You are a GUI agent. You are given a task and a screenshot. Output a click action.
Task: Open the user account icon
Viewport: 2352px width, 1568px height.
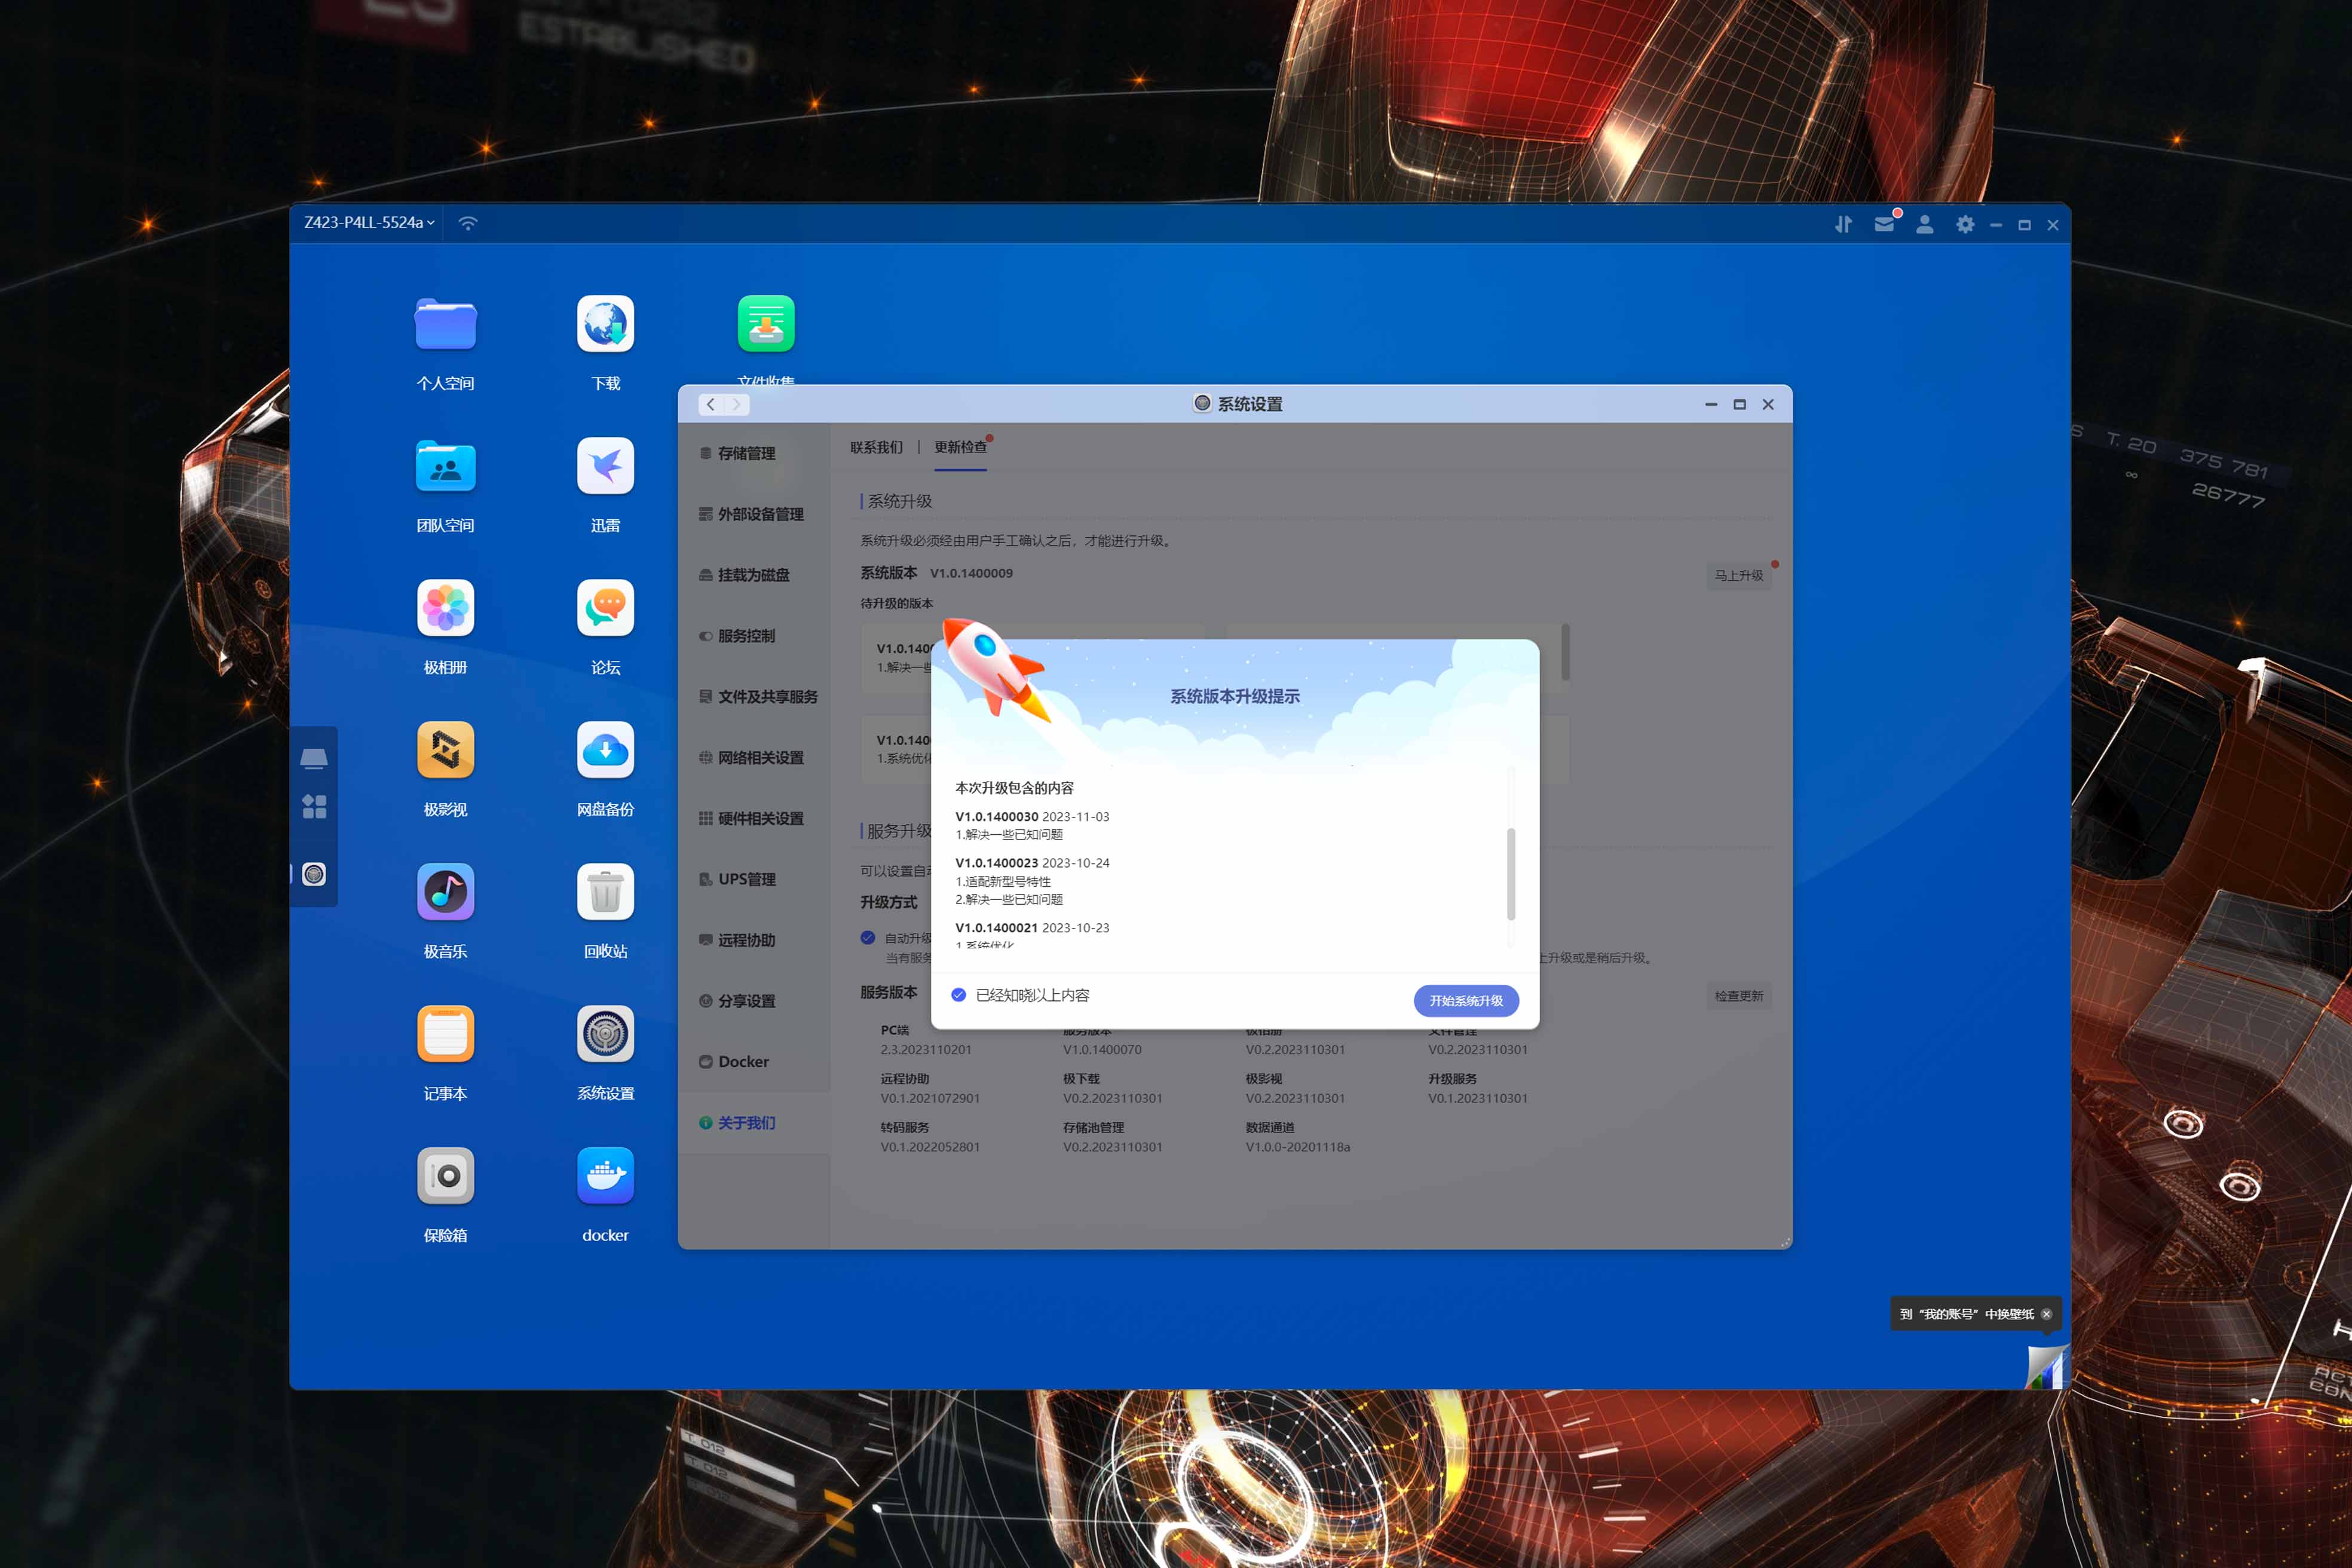pos(1924,224)
